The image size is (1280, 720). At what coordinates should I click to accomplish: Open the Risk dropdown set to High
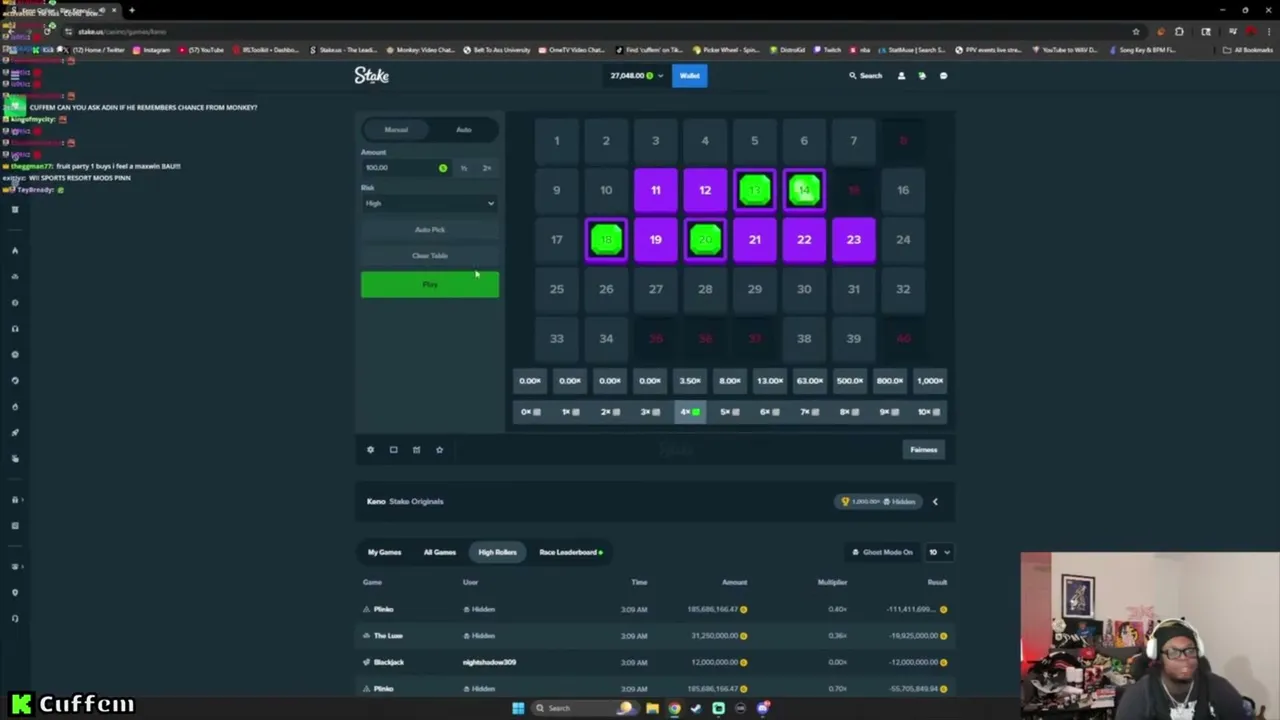point(430,203)
